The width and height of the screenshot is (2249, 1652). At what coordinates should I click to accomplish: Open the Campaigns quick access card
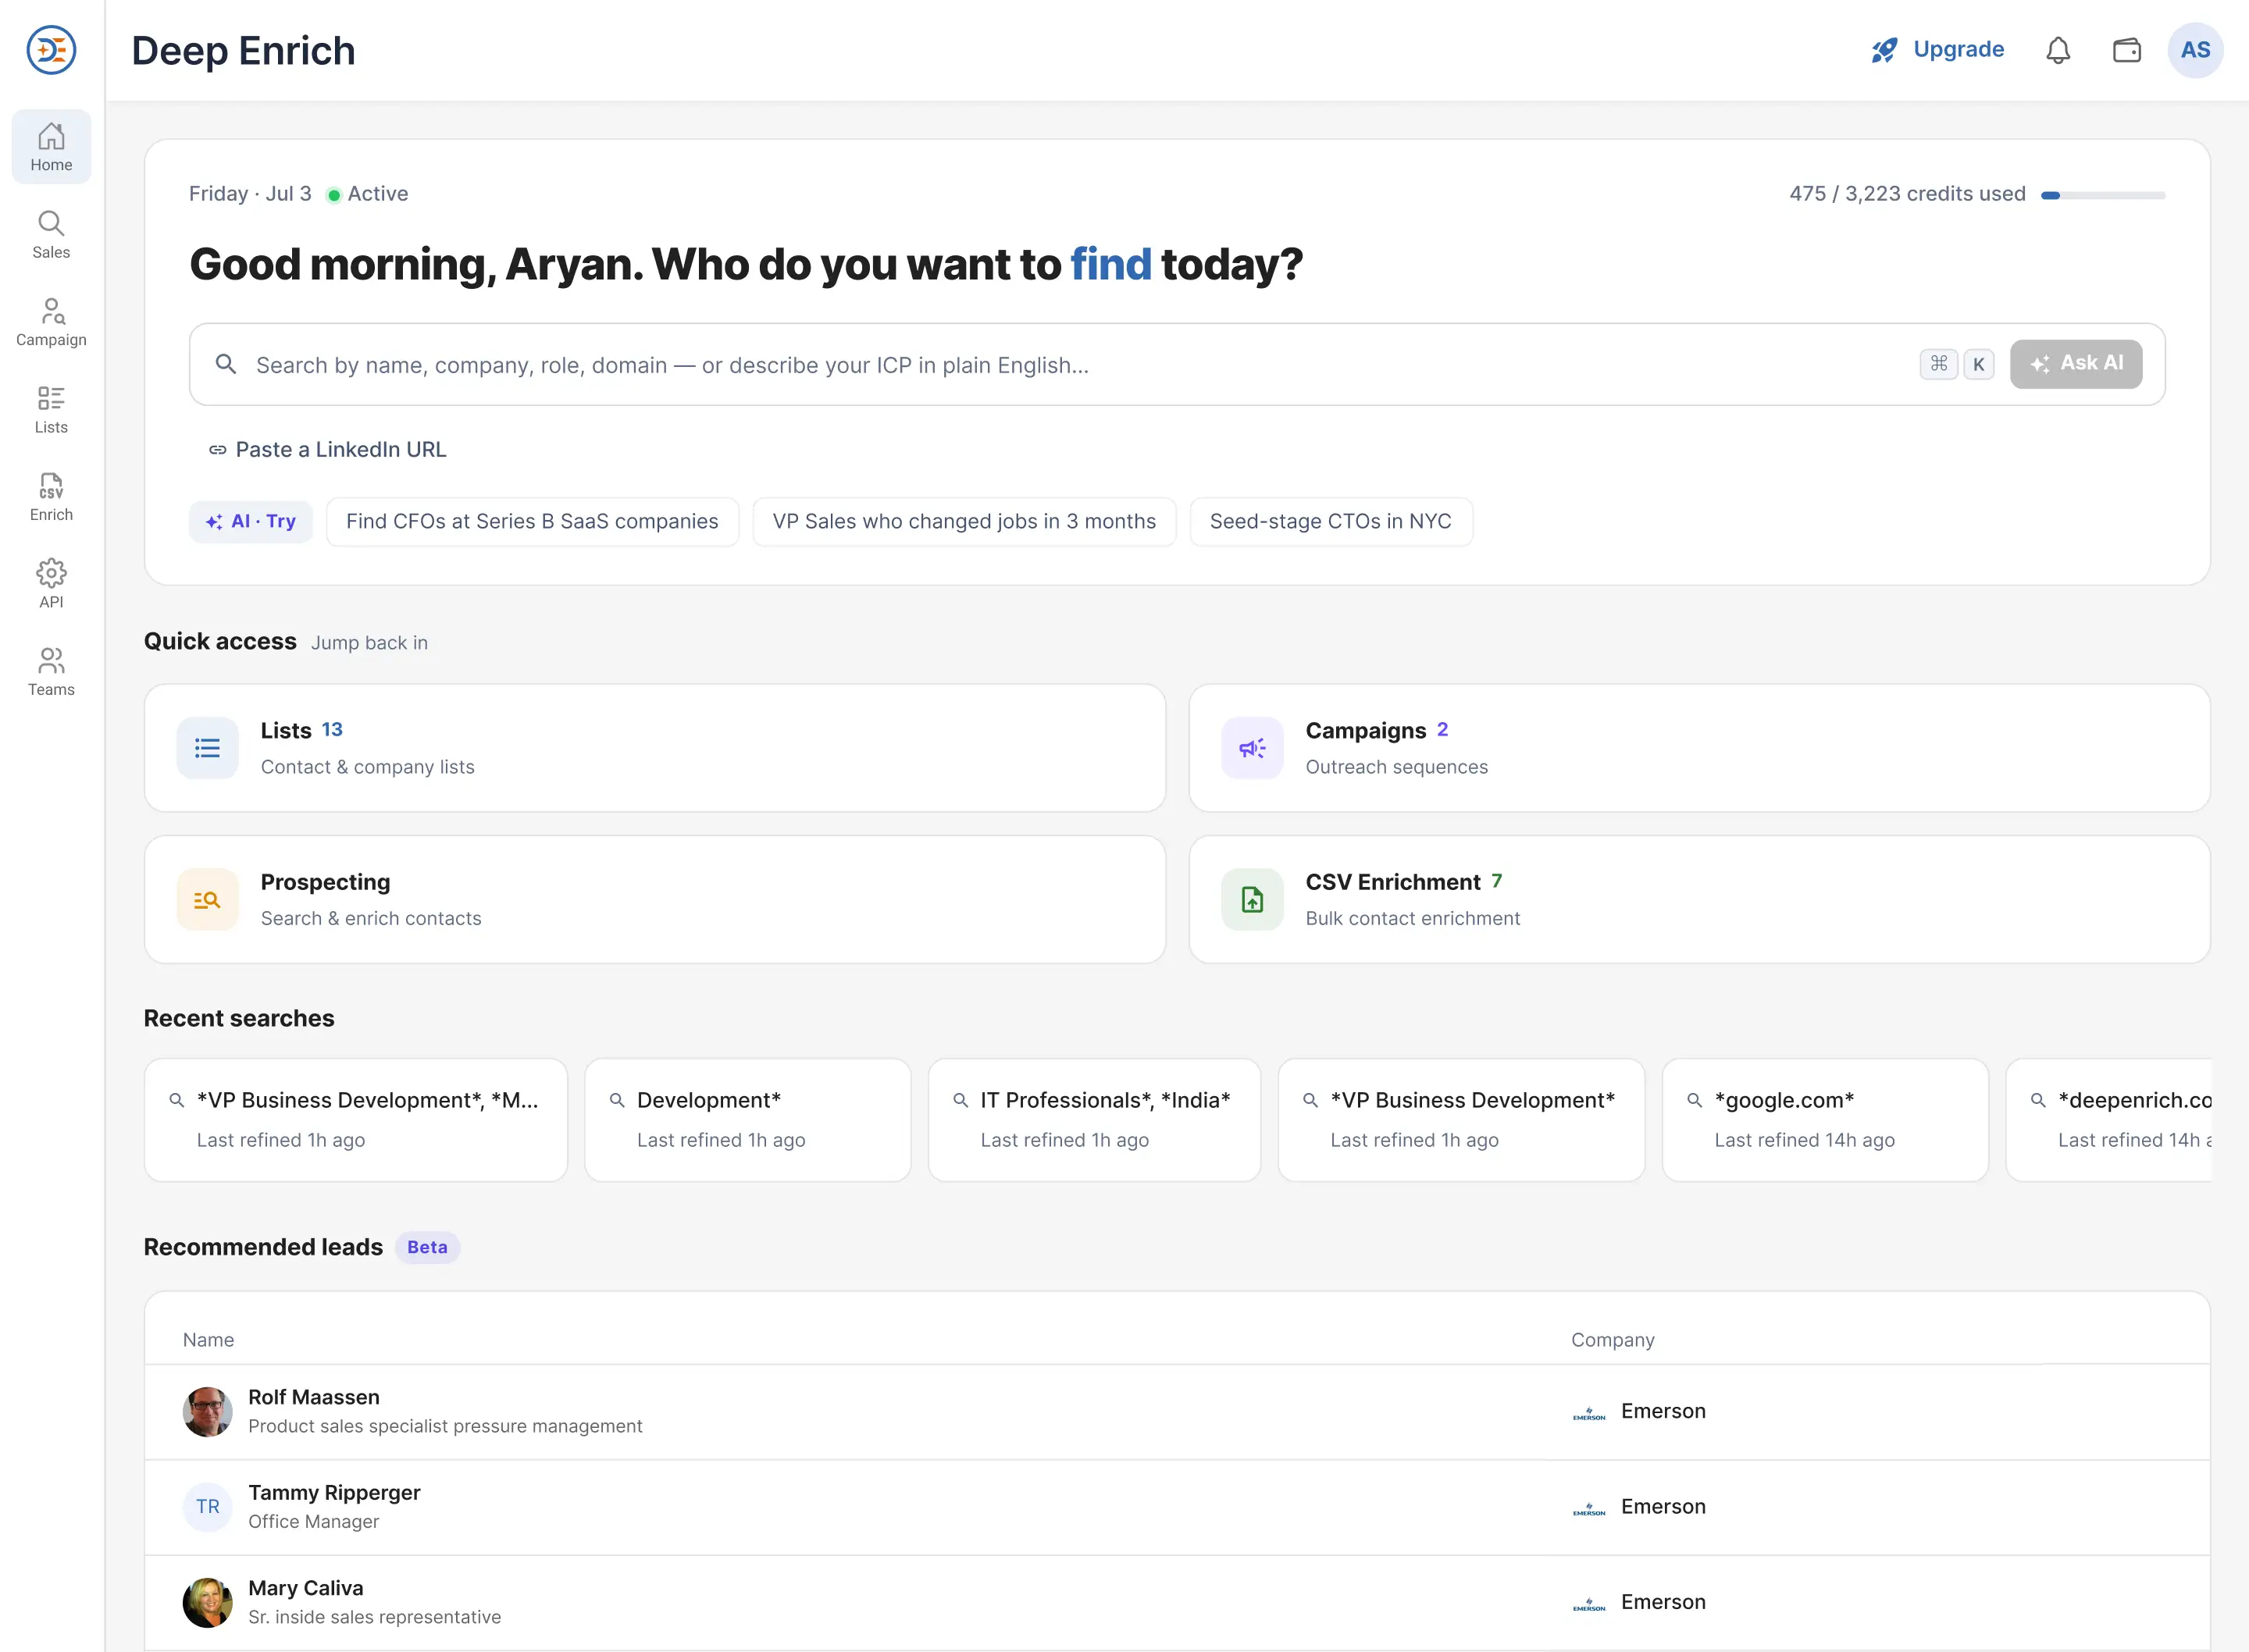point(1699,748)
